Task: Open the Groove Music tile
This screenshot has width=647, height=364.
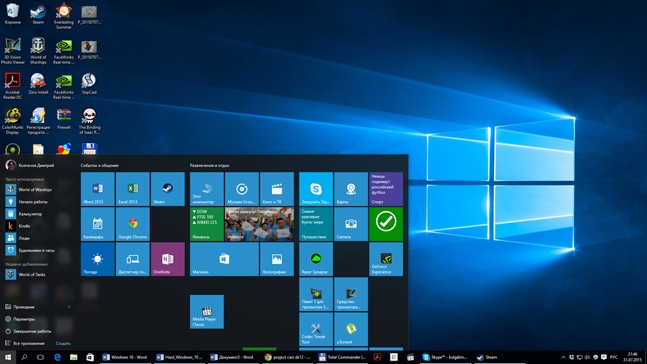Action: (242, 189)
